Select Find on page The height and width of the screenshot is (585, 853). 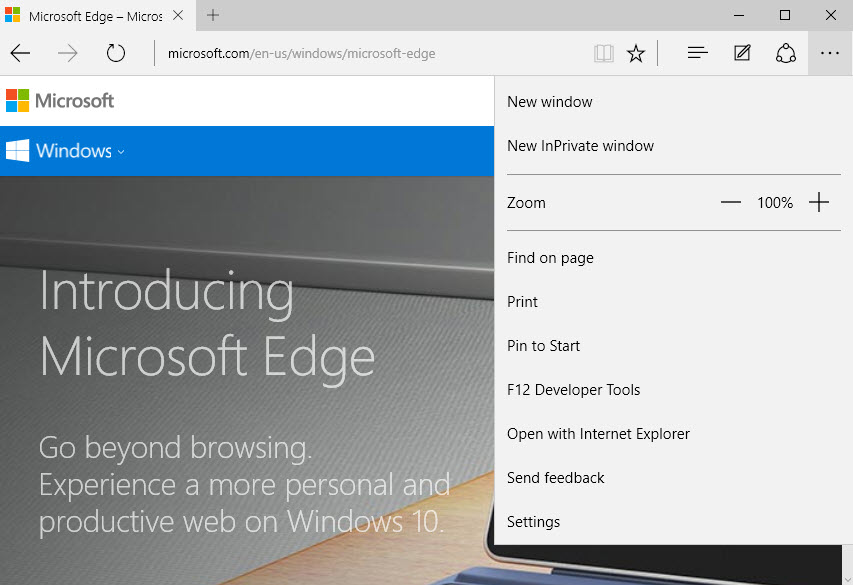click(x=673, y=258)
